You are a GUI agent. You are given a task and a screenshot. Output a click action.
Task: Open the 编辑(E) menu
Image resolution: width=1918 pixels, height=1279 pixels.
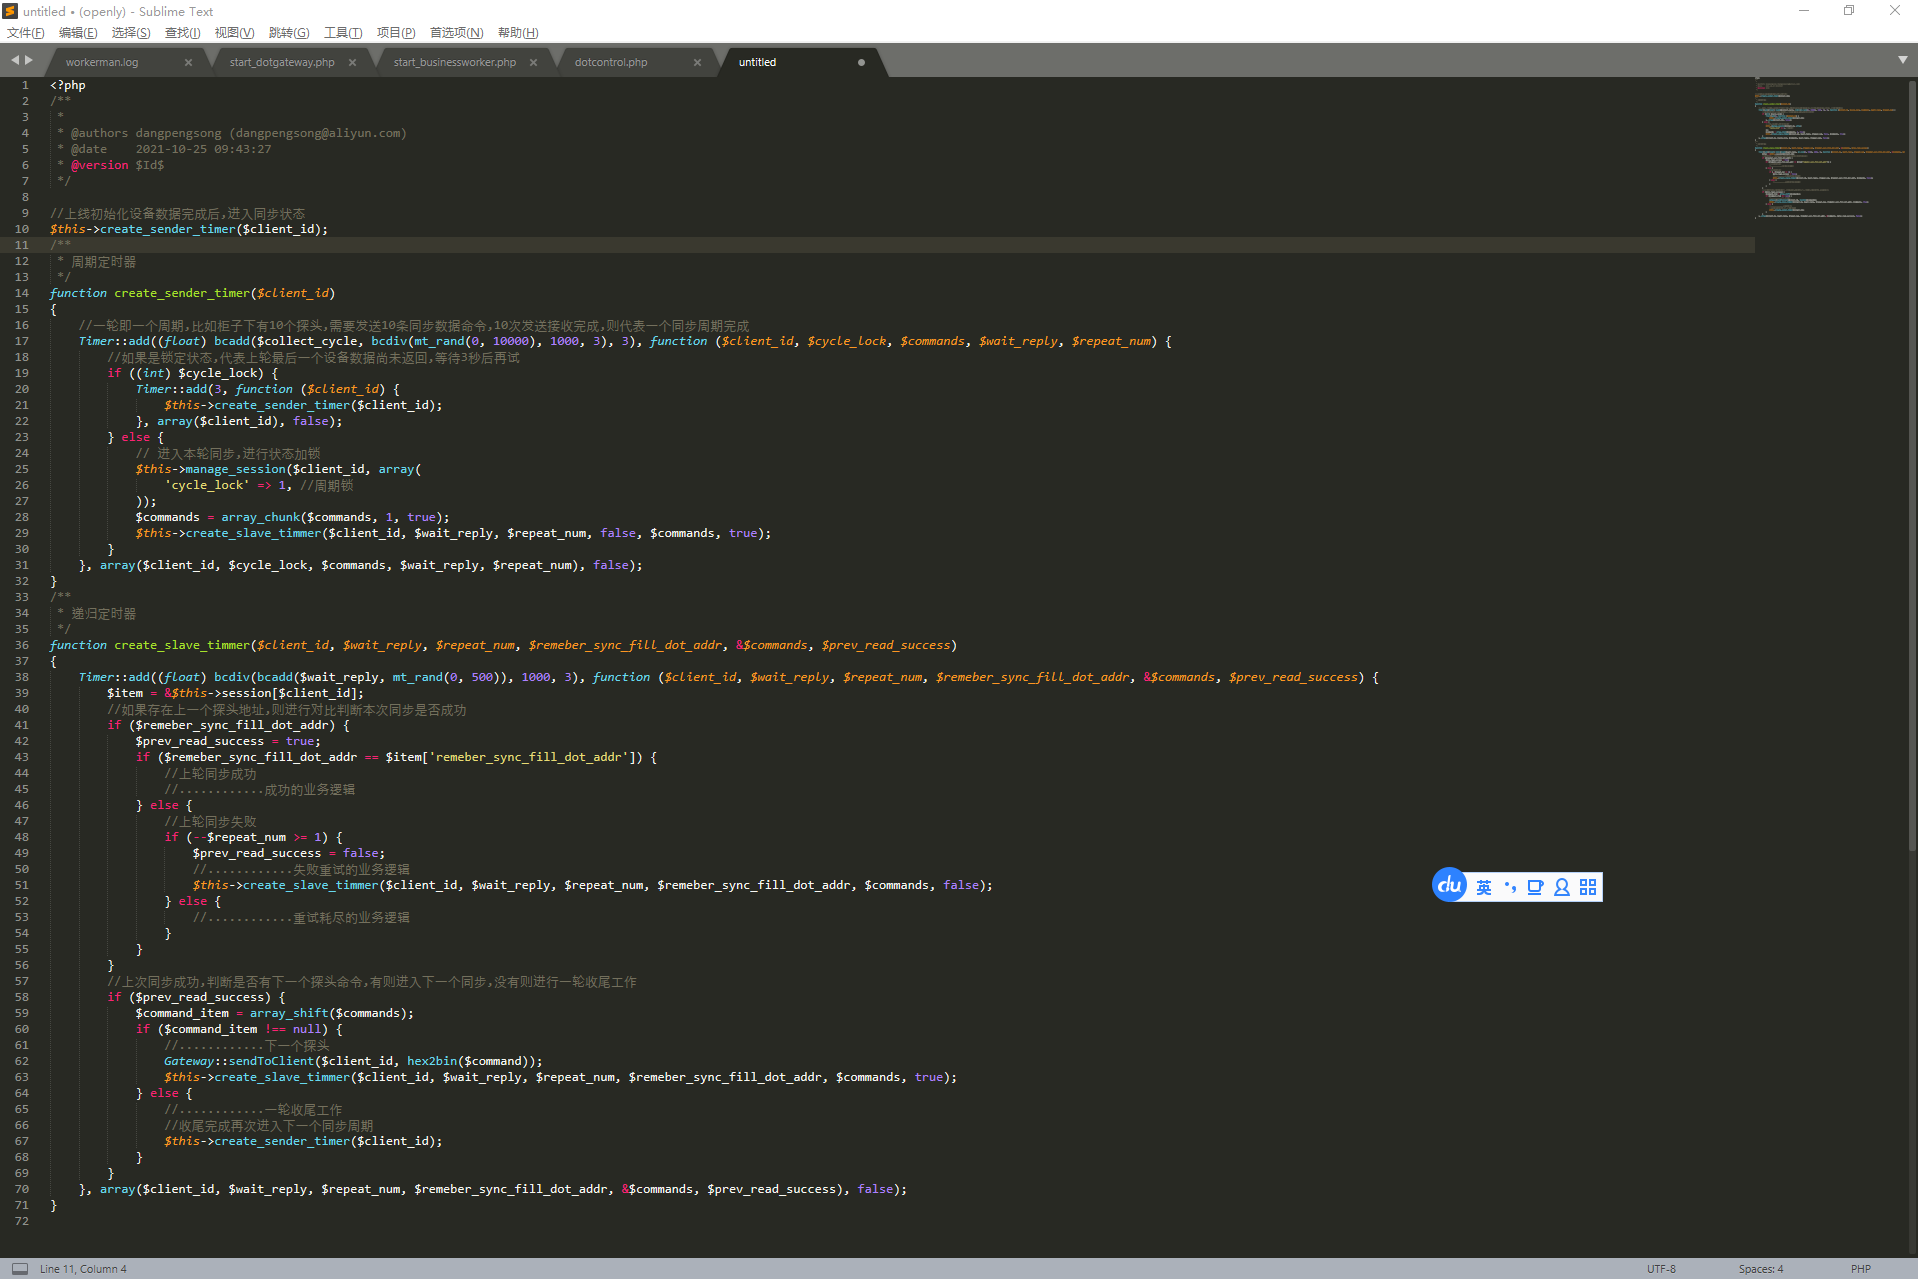[78, 33]
